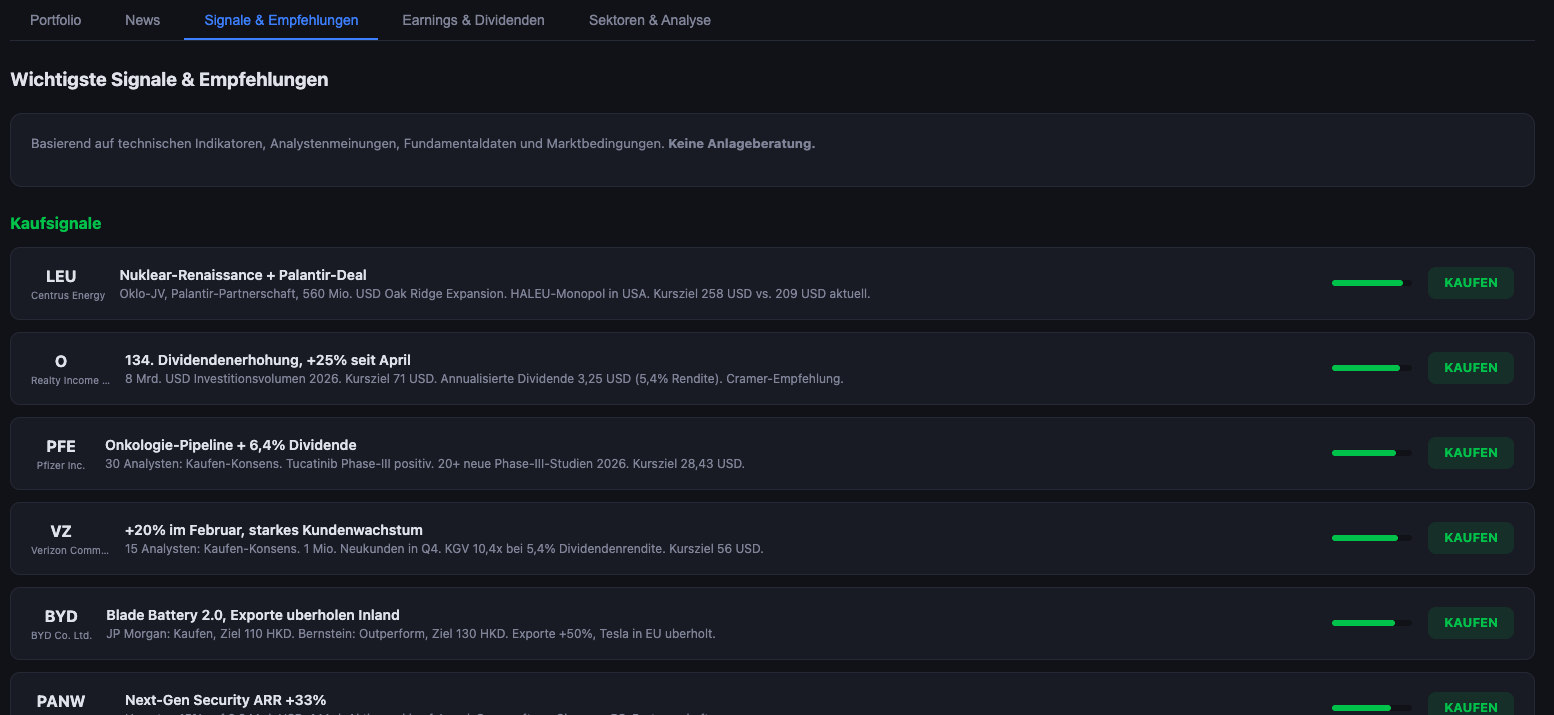Click KAUFEN on the BYD Co. row
Image resolution: width=1554 pixels, height=715 pixels.
1470,622
